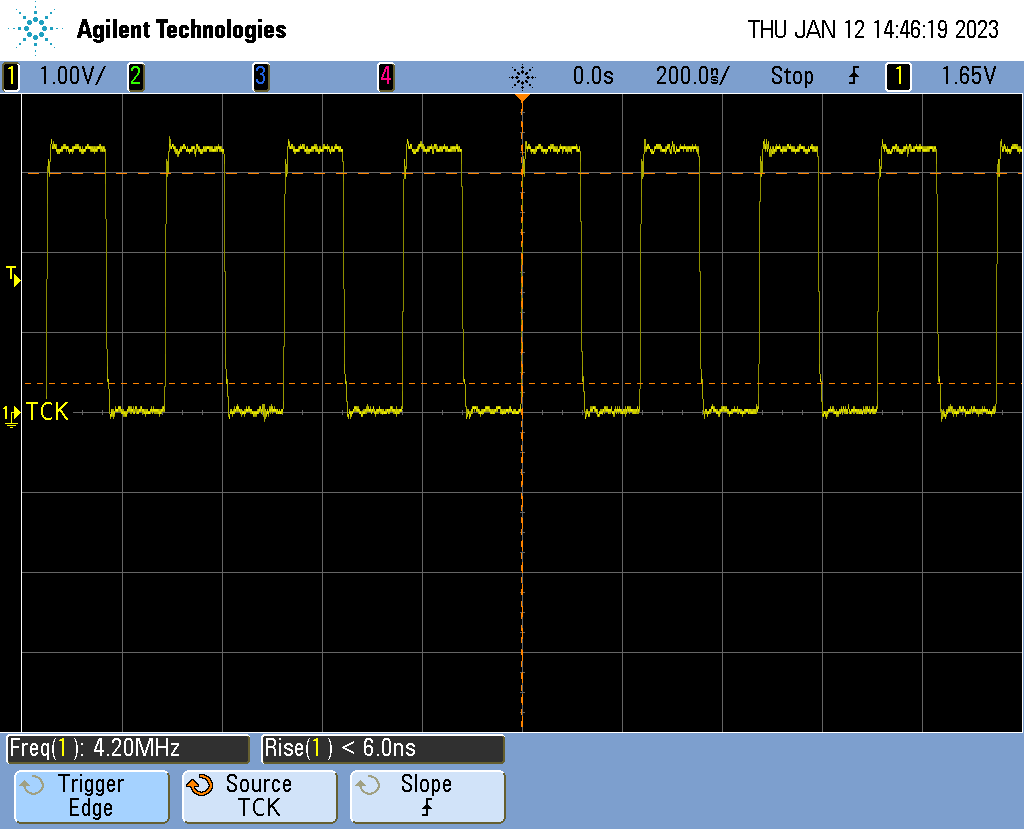
Task: Click the trigger level T marker on left edge
Action: [13, 276]
